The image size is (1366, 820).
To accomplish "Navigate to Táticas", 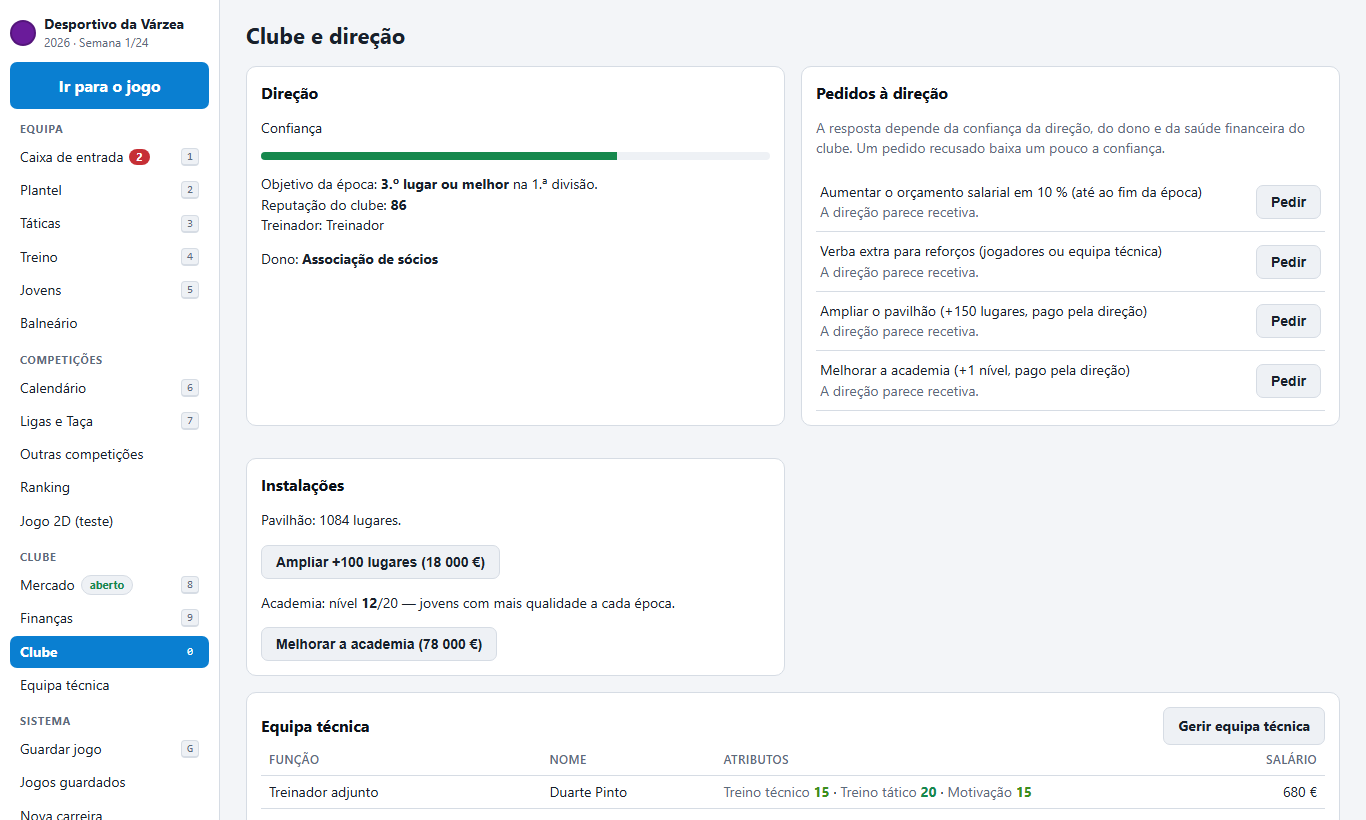I will pos(109,223).
